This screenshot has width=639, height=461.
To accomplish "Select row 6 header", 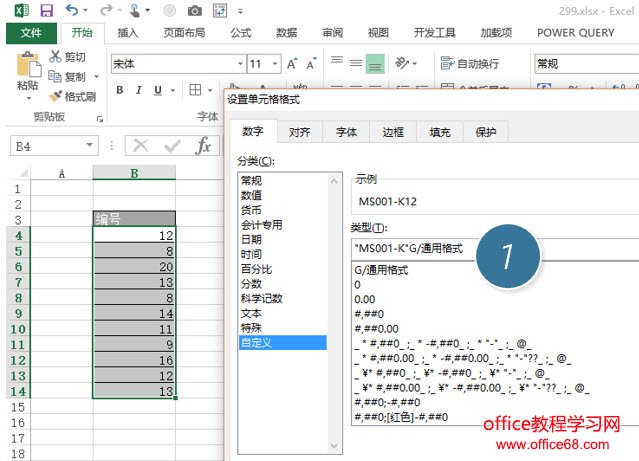I will pyautogui.click(x=19, y=267).
